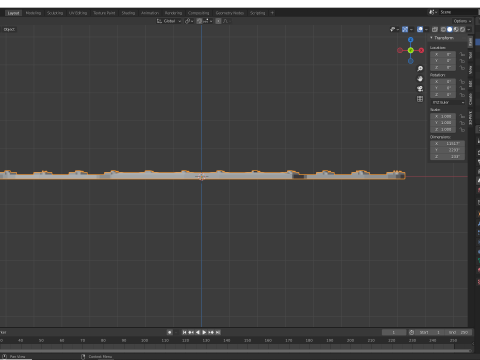
Task: Click the red X axis on the navigation gizmo
Action: point(421,50)
